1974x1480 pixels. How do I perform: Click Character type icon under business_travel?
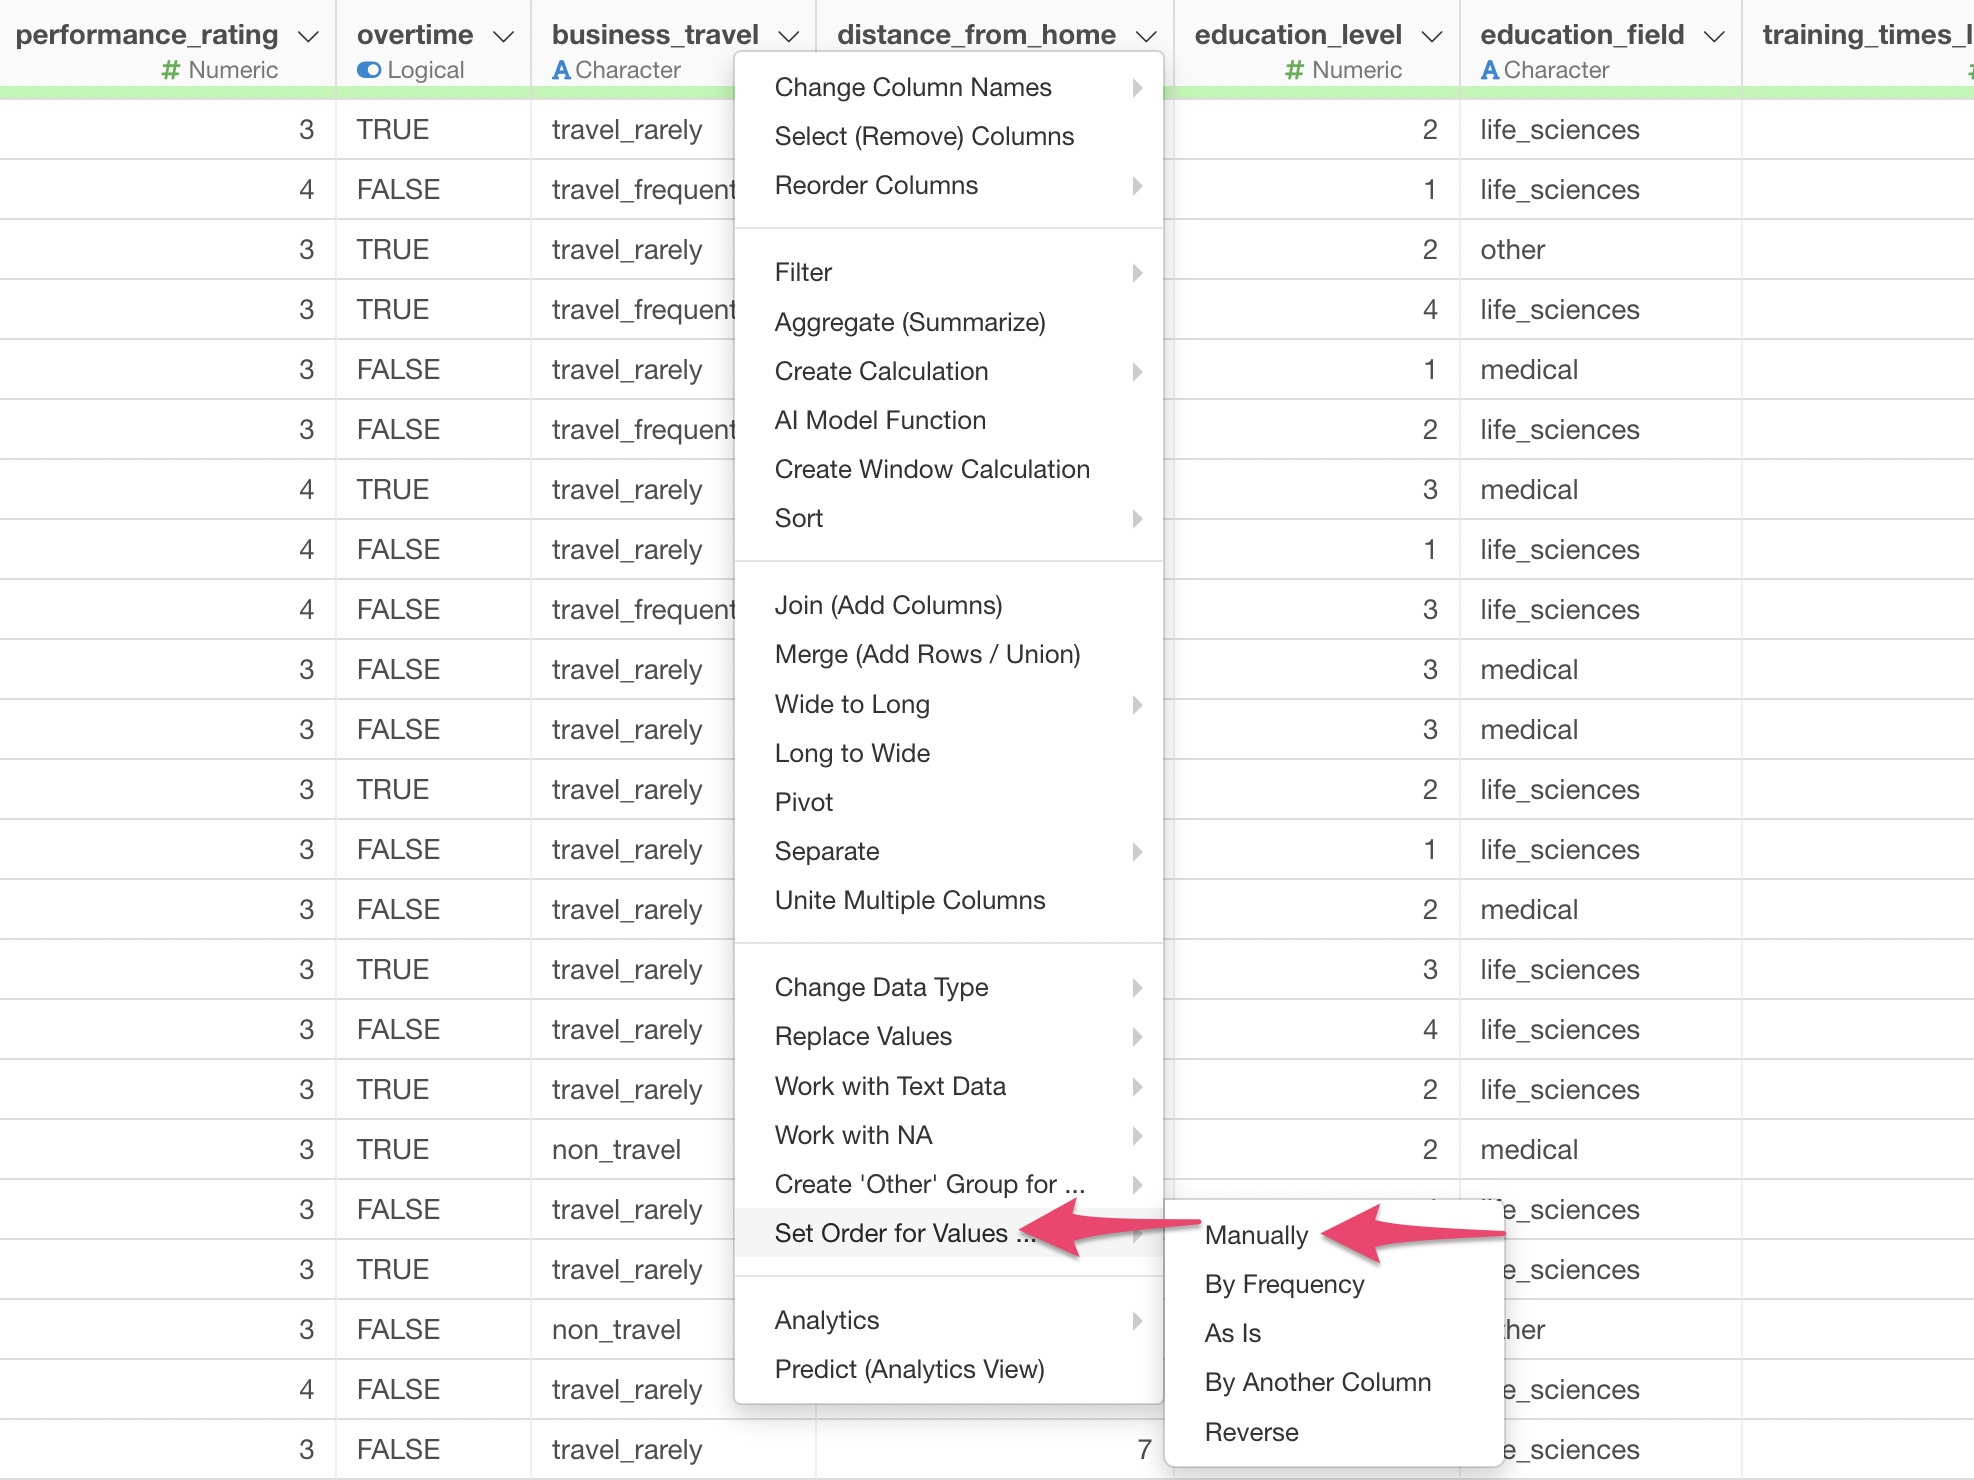[561, 70]
